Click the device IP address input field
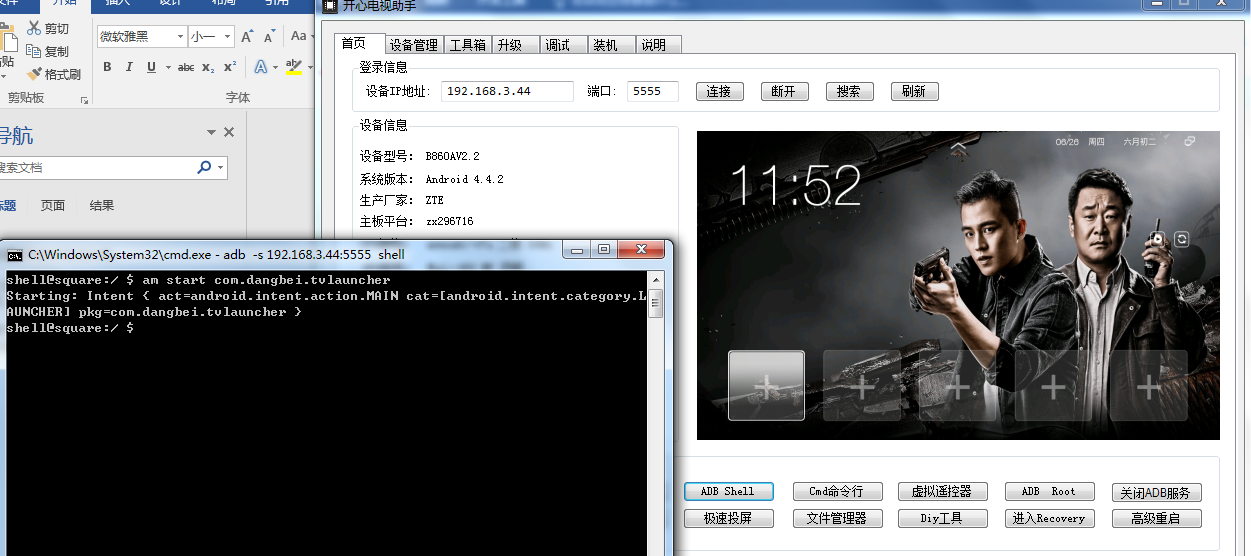 coord(507,91)
